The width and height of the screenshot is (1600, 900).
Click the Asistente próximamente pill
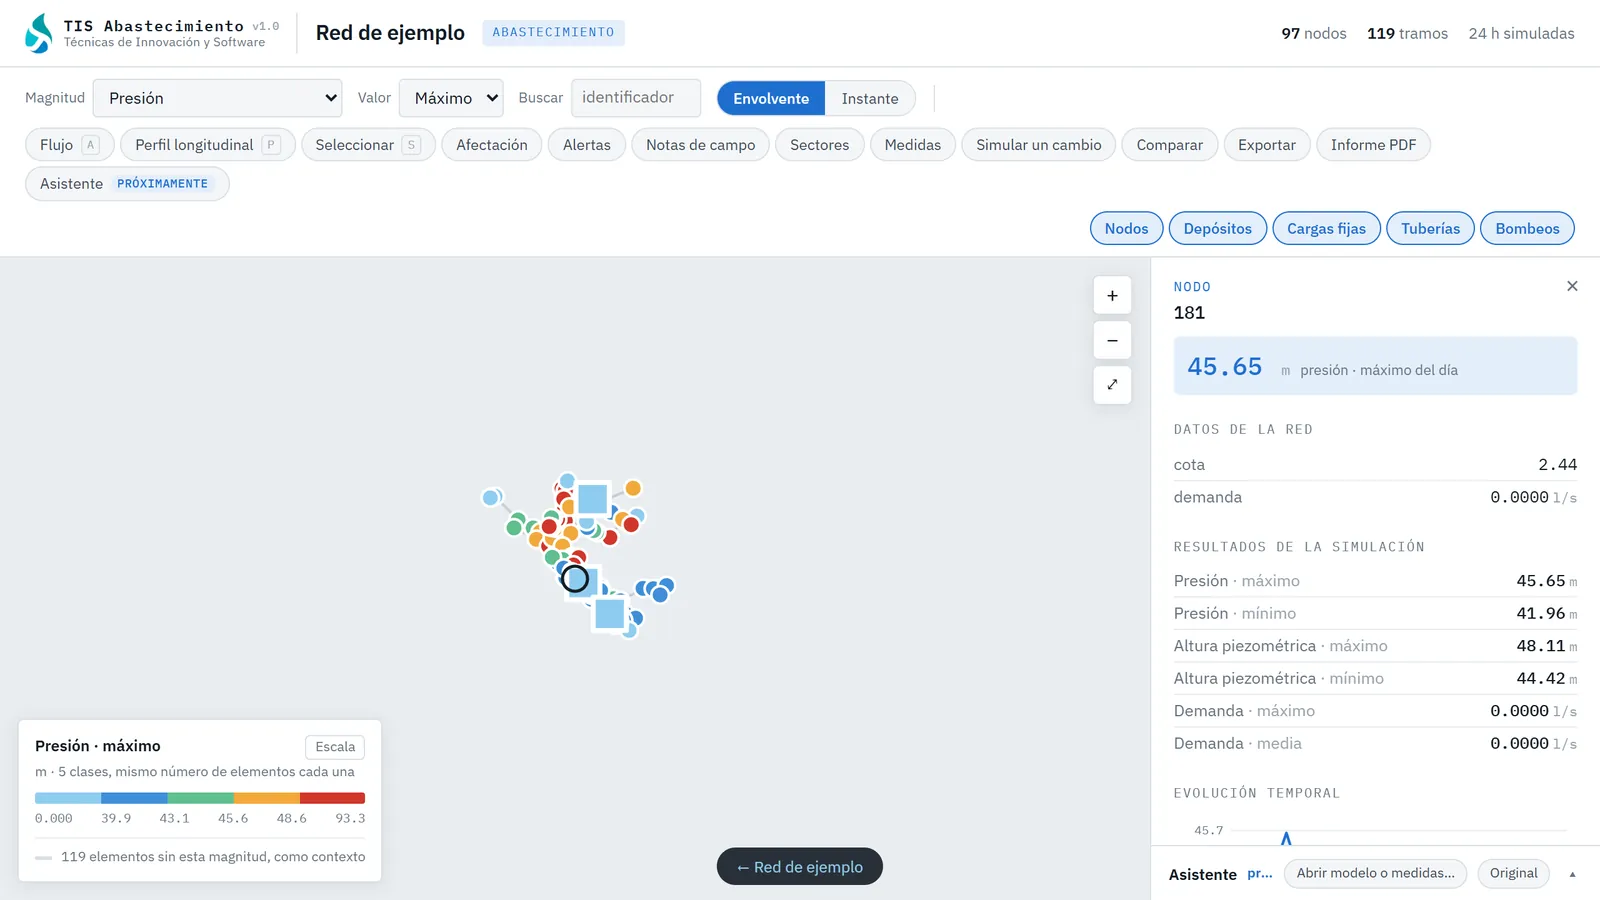click(x=127, y=184)
